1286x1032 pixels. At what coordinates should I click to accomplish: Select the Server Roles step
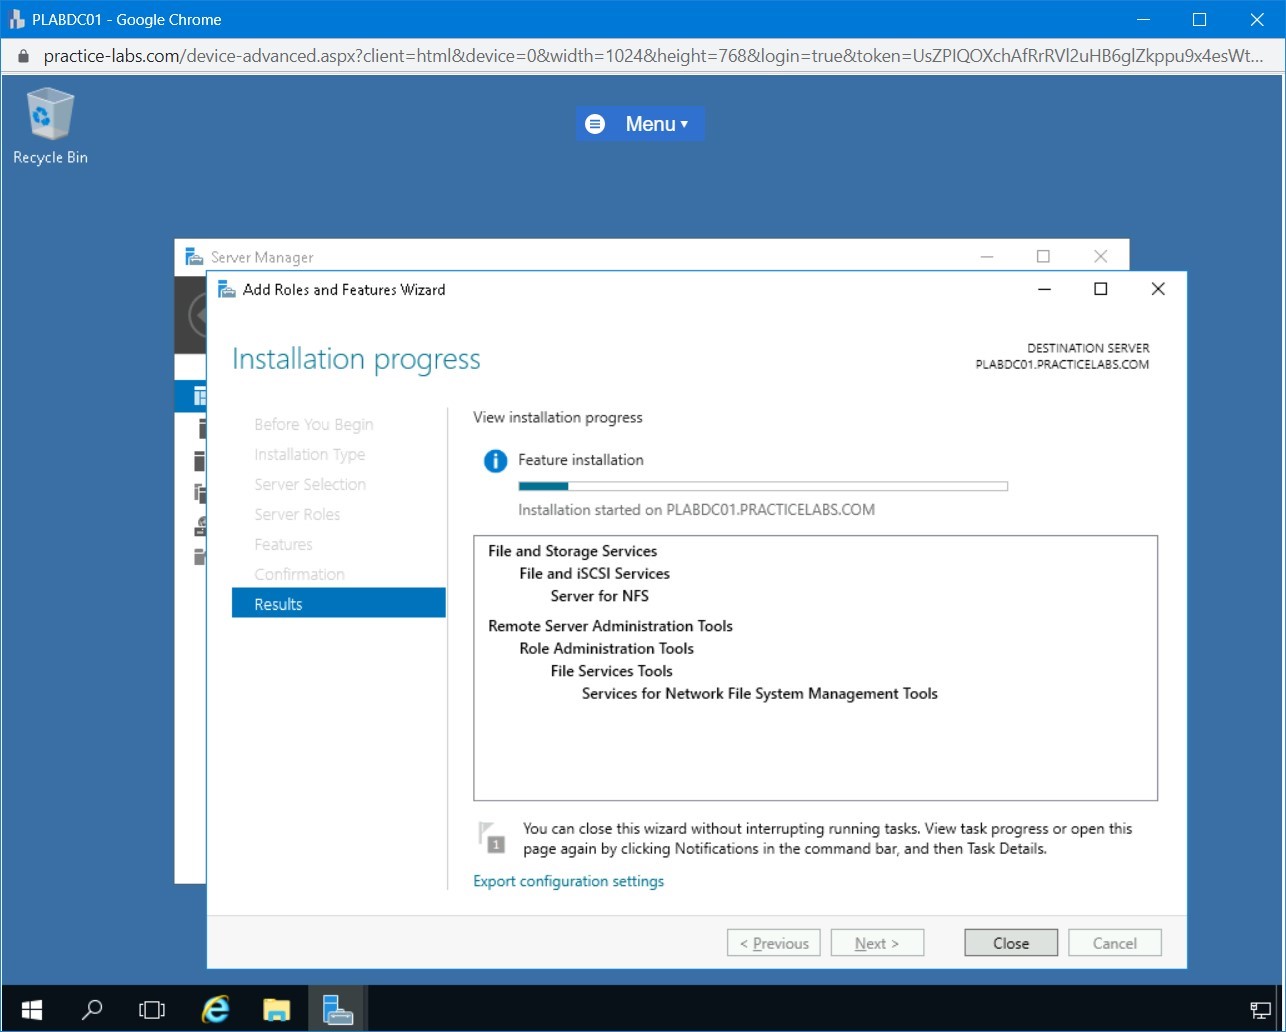click(x=297, y=514)
